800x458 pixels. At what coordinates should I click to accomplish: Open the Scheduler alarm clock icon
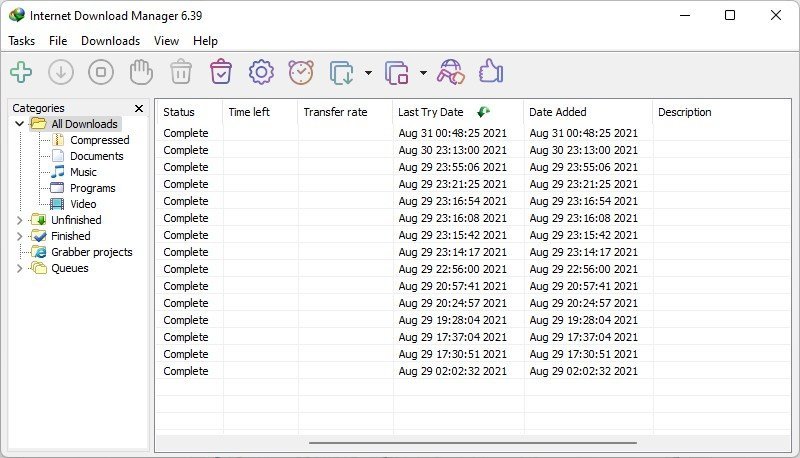[301, 72]
